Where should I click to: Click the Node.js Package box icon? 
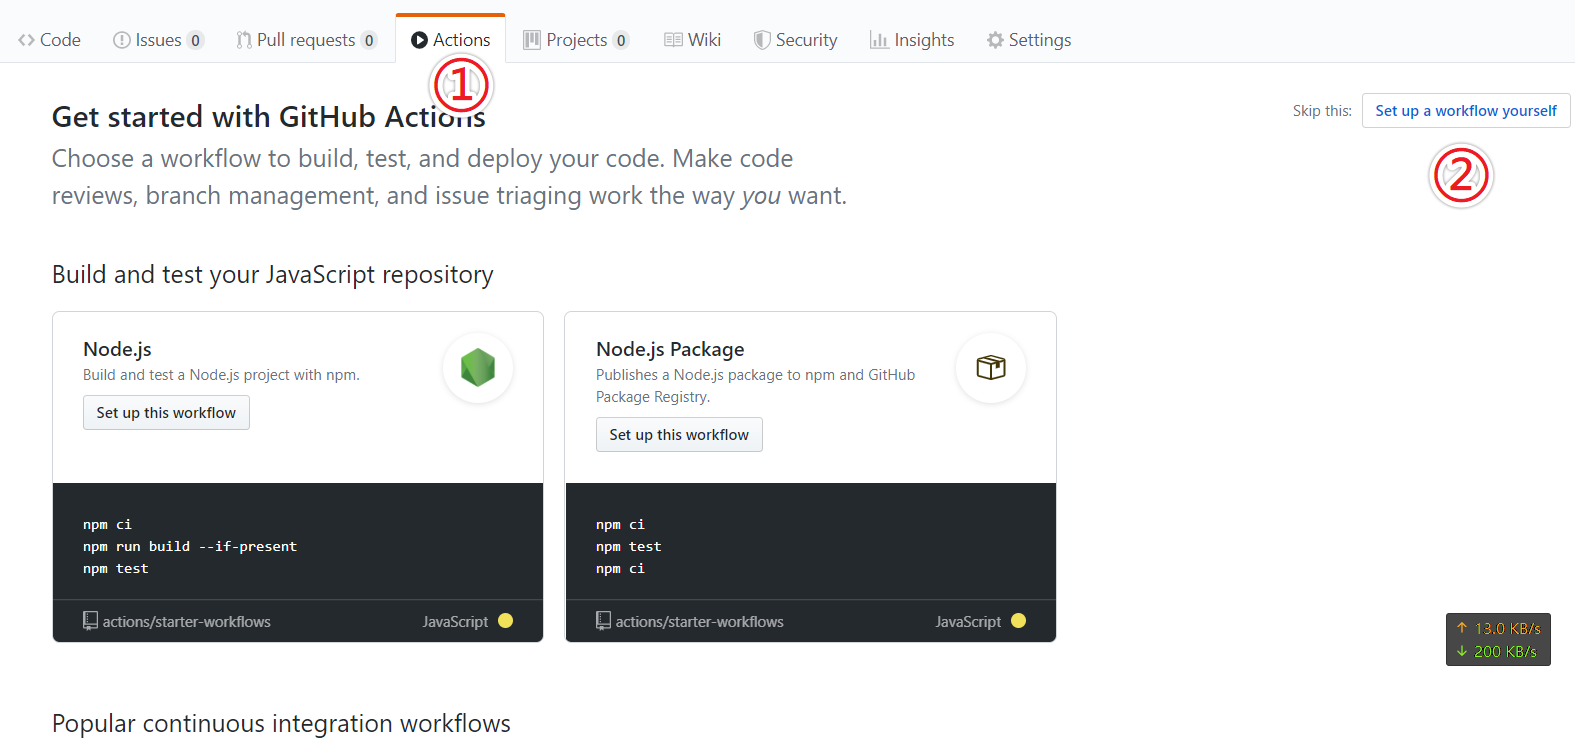point(990,367)
